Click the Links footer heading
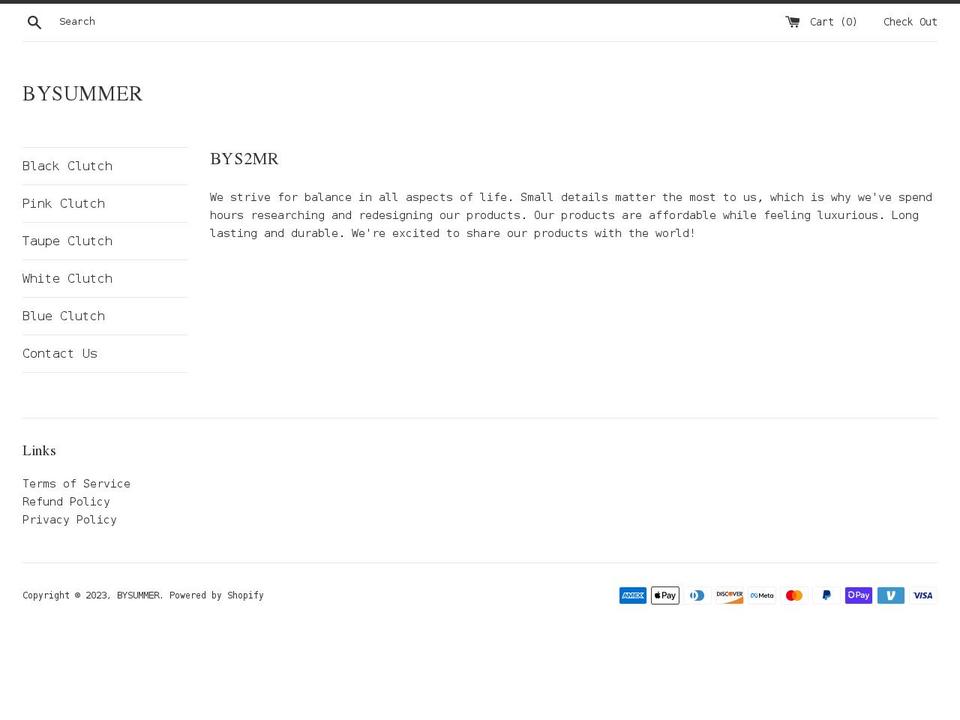This screenshot has width=960, height=720. click(x=39, y=451)
